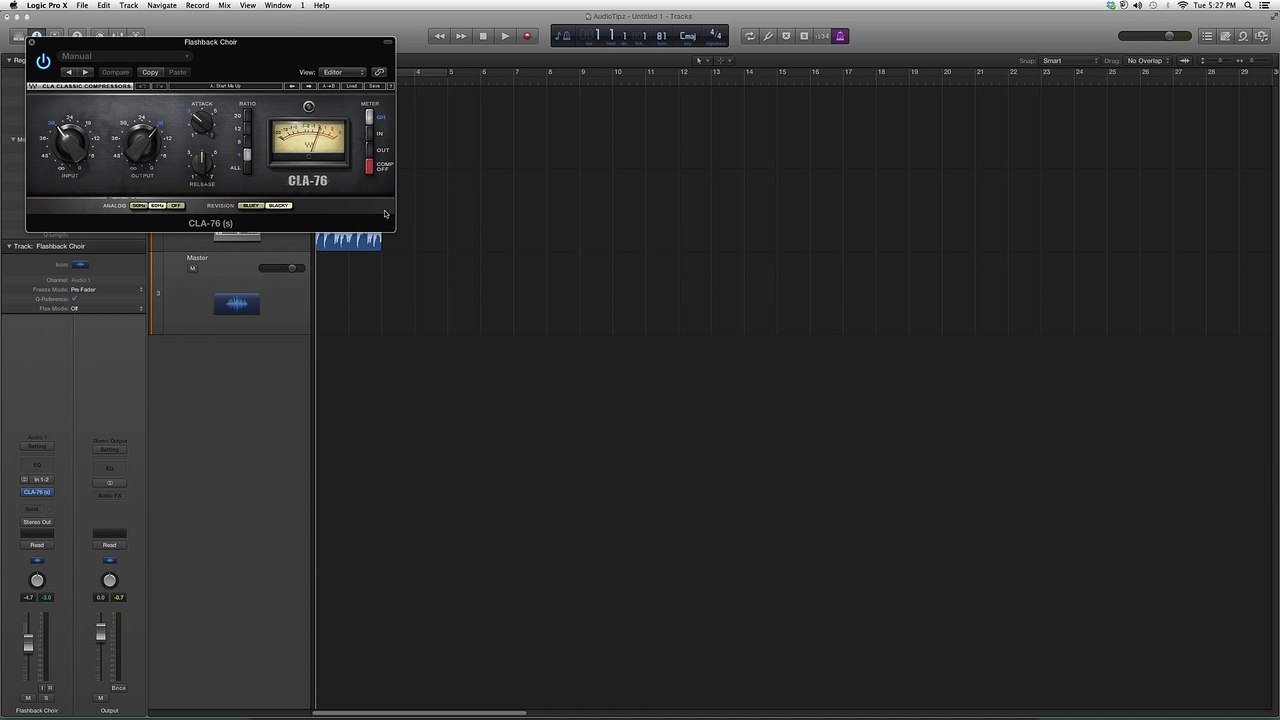Click the Waves previous preset arrow
The width and height of the screenshot is (1280, 720).
point(293,86)
